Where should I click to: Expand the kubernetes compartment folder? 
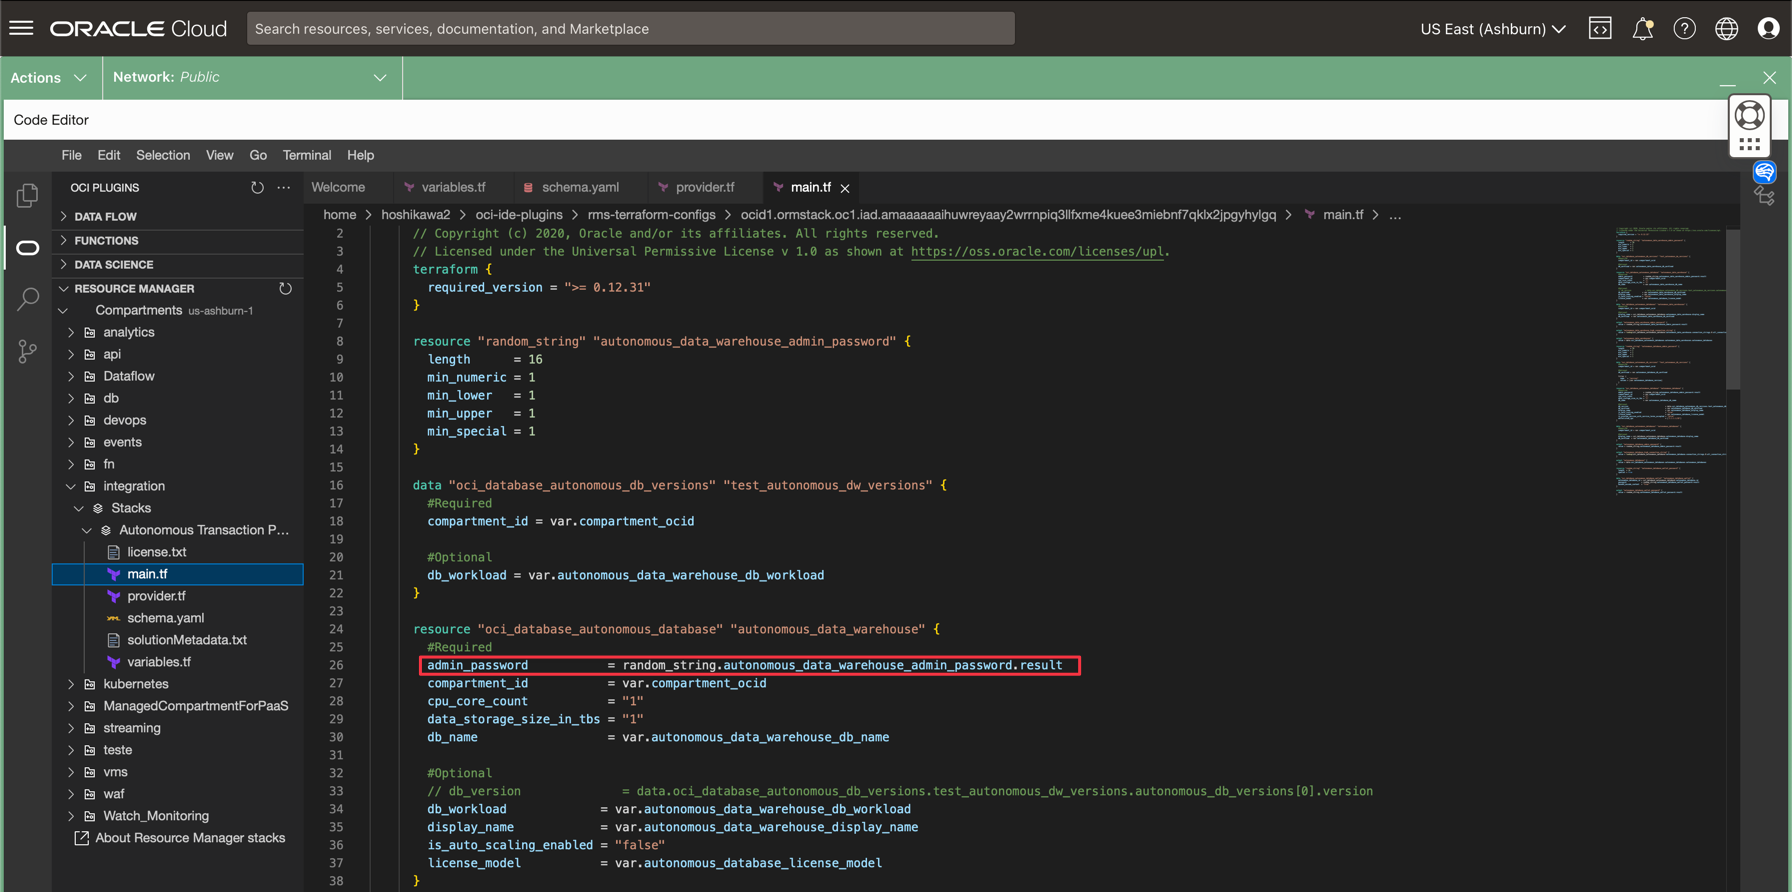click(x=135, y=684)
